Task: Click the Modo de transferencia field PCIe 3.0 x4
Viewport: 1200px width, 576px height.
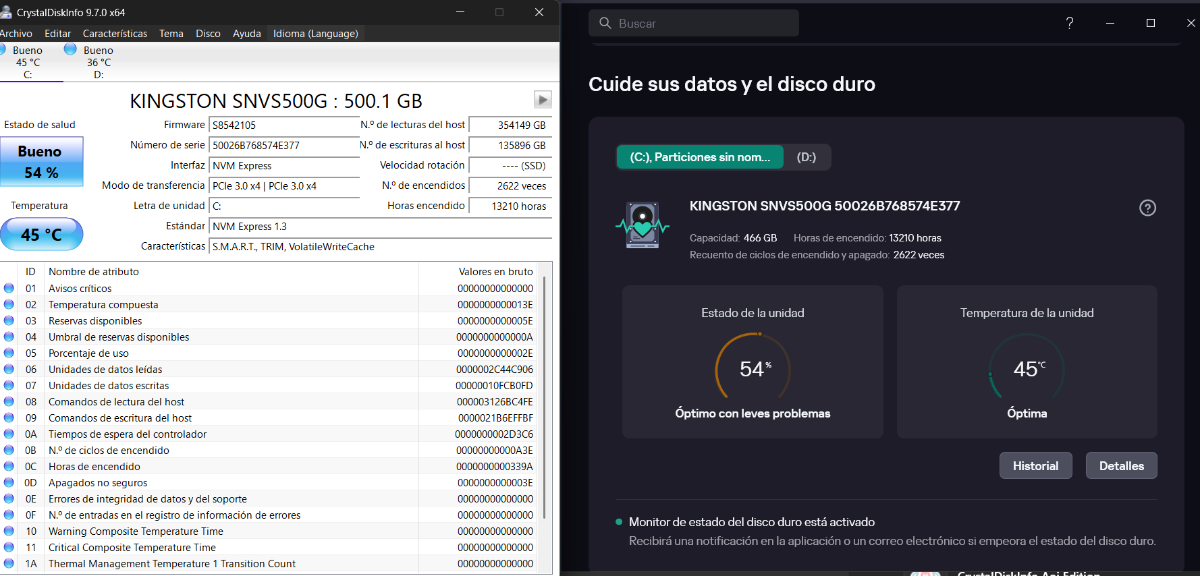Action: pyautogui.click(x=282, y=186)
